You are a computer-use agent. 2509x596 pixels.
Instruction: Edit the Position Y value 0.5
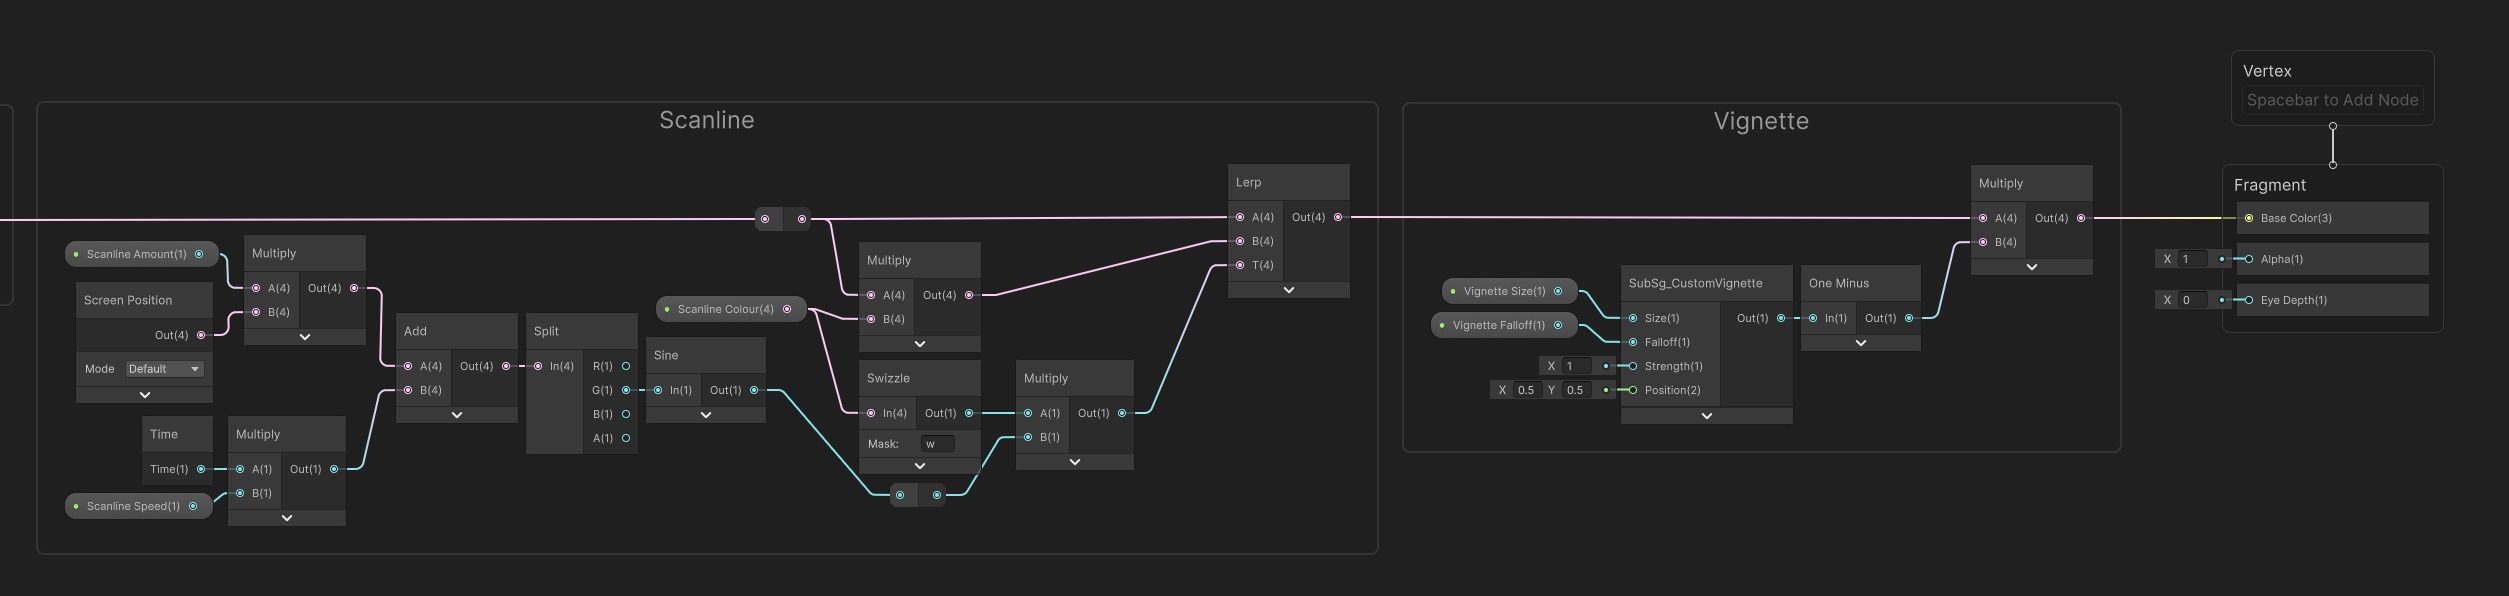click(x=1575, y=390)
